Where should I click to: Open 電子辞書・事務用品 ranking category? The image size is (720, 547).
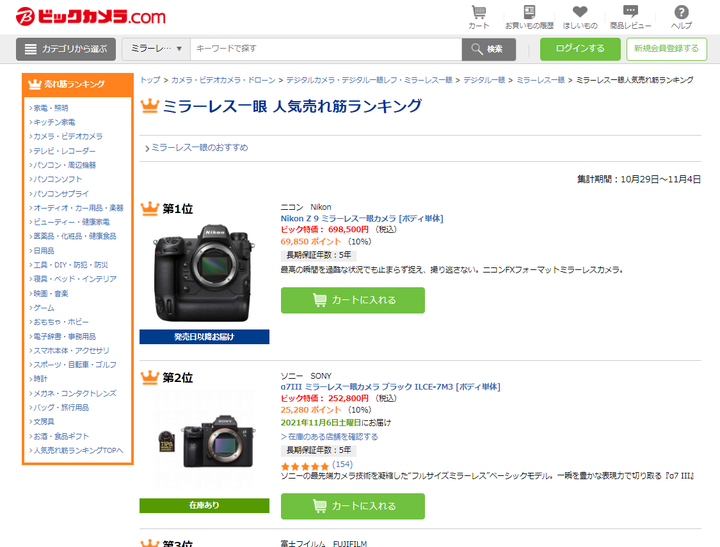pos(64,336)
